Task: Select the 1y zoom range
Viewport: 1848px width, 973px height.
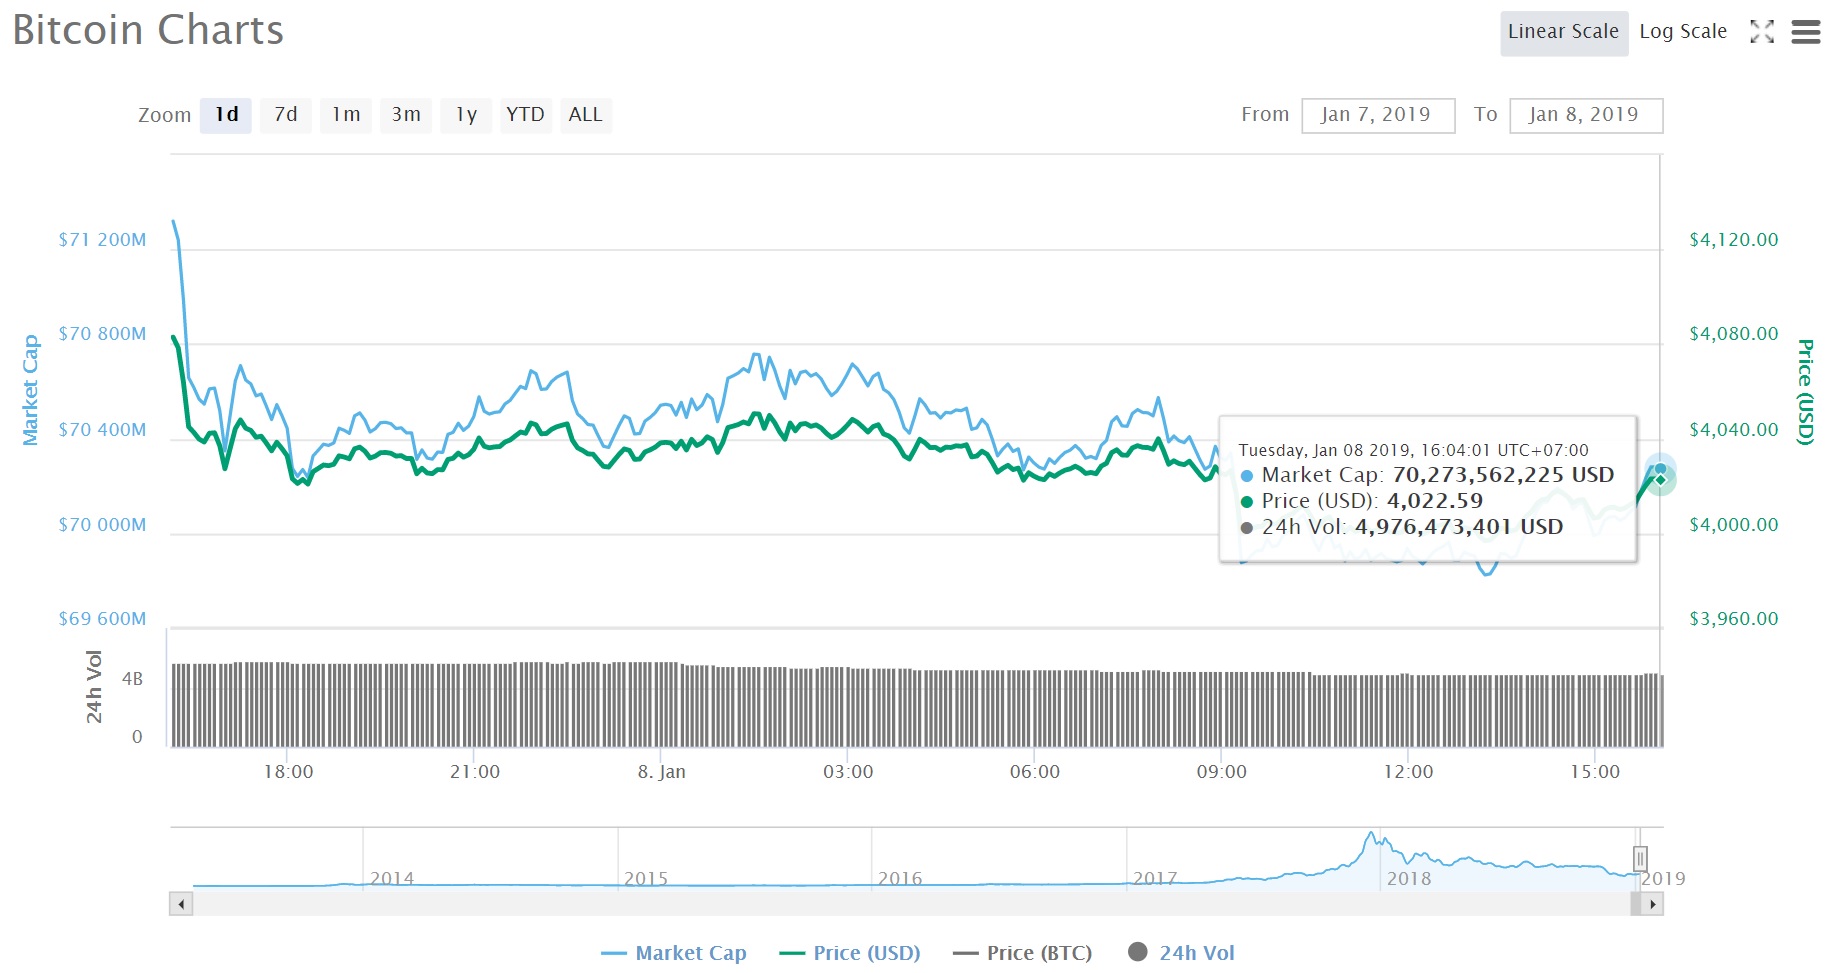Action: pyautogui.click(x=466, y=115)
